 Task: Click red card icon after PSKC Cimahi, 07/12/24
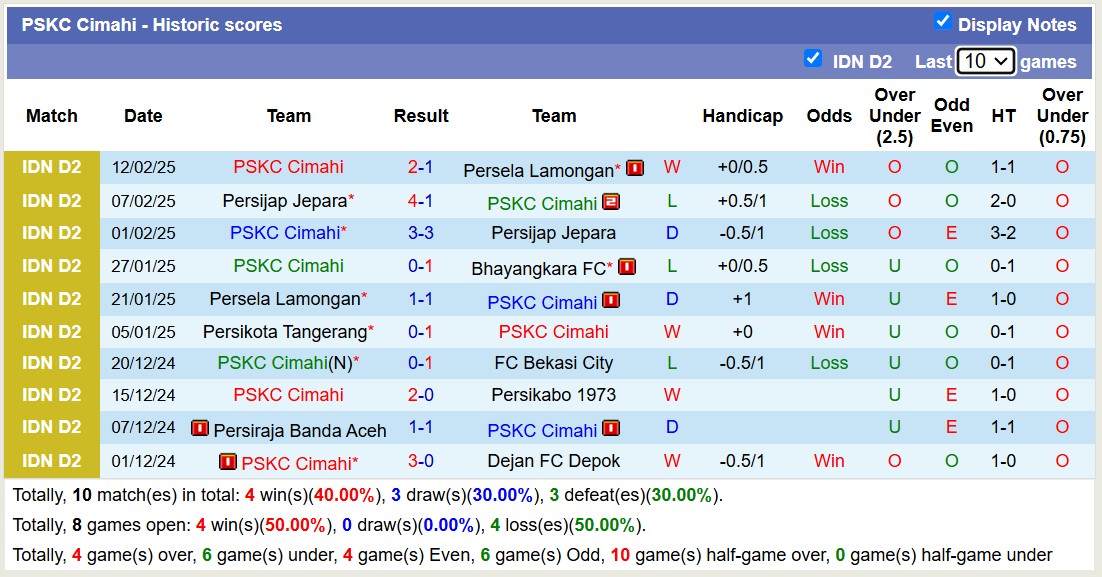611,428
